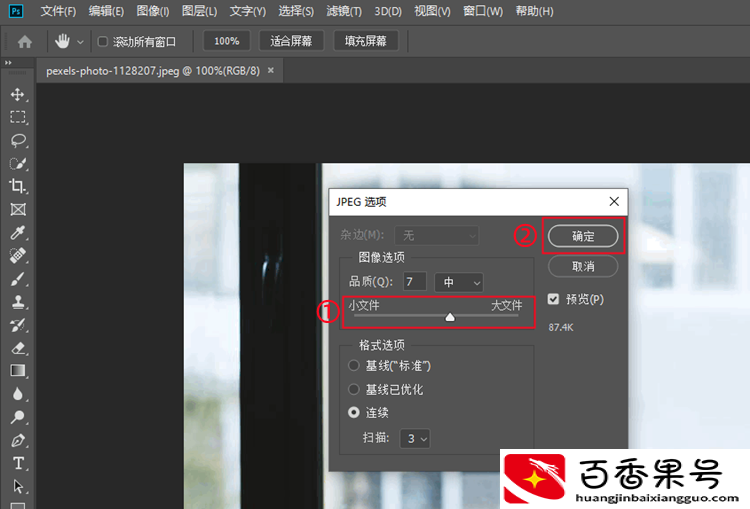Image resolution: width=750 pixels, height=509 pixels.
Task: Click the quality slider handle
Action: [450, 317]
